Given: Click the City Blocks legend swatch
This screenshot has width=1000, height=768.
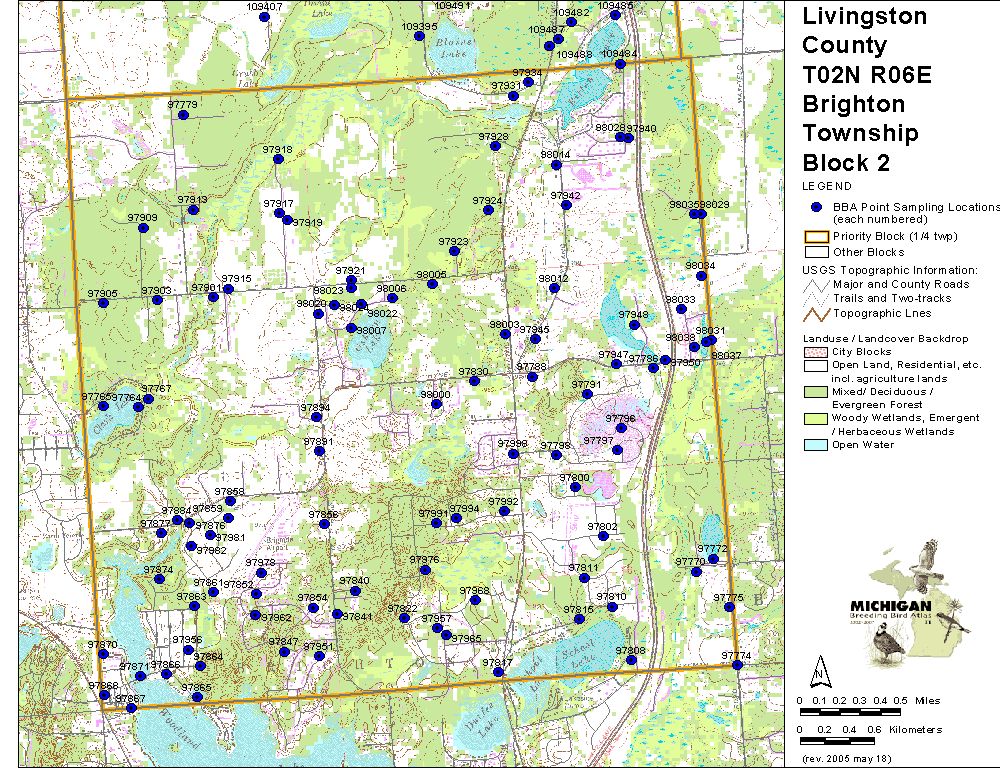Looking at the screenshot, I should tap(816, 352).
